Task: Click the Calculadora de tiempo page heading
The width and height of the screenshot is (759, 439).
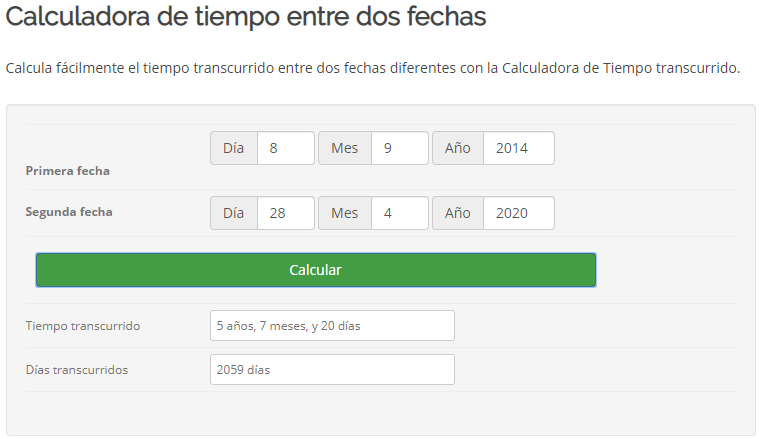Action: (246, 17)
